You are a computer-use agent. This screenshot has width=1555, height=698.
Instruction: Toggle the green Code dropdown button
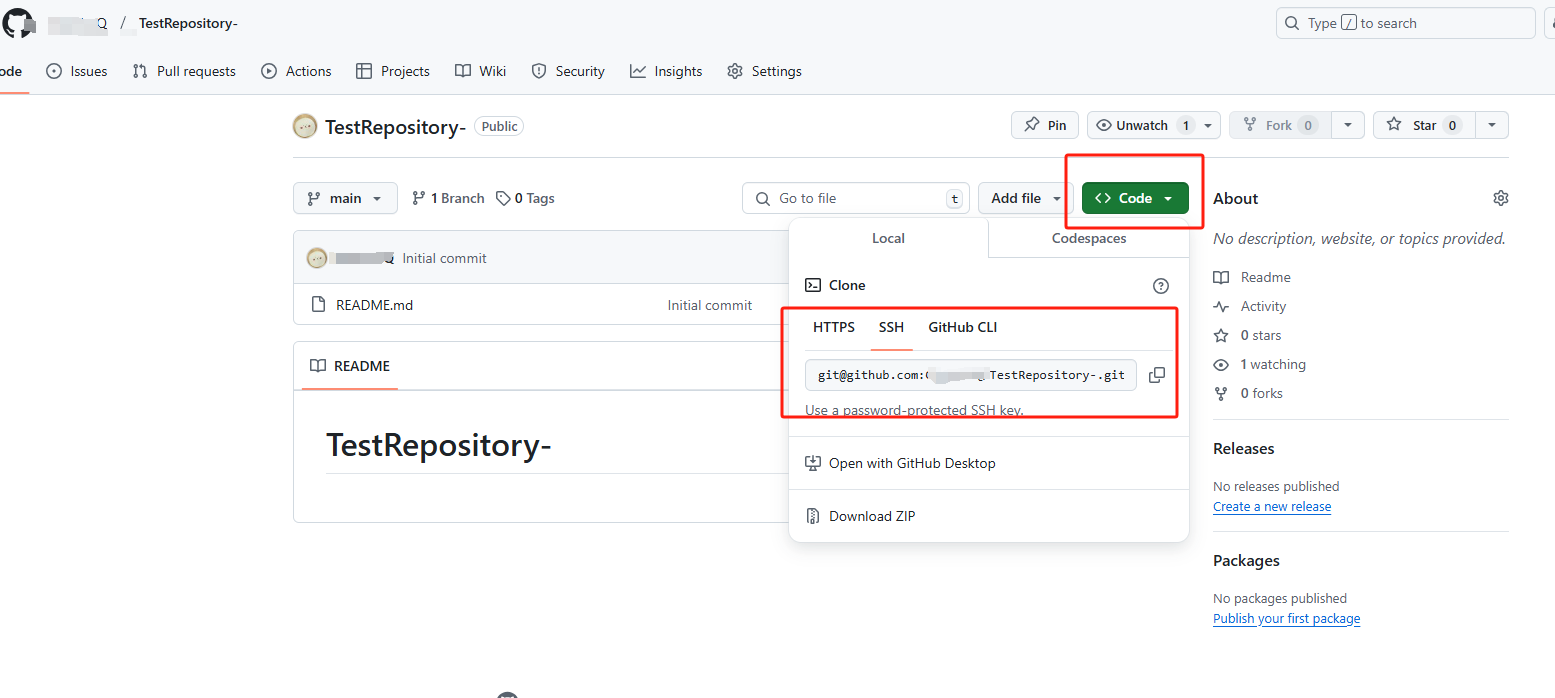pos(1135,198)
